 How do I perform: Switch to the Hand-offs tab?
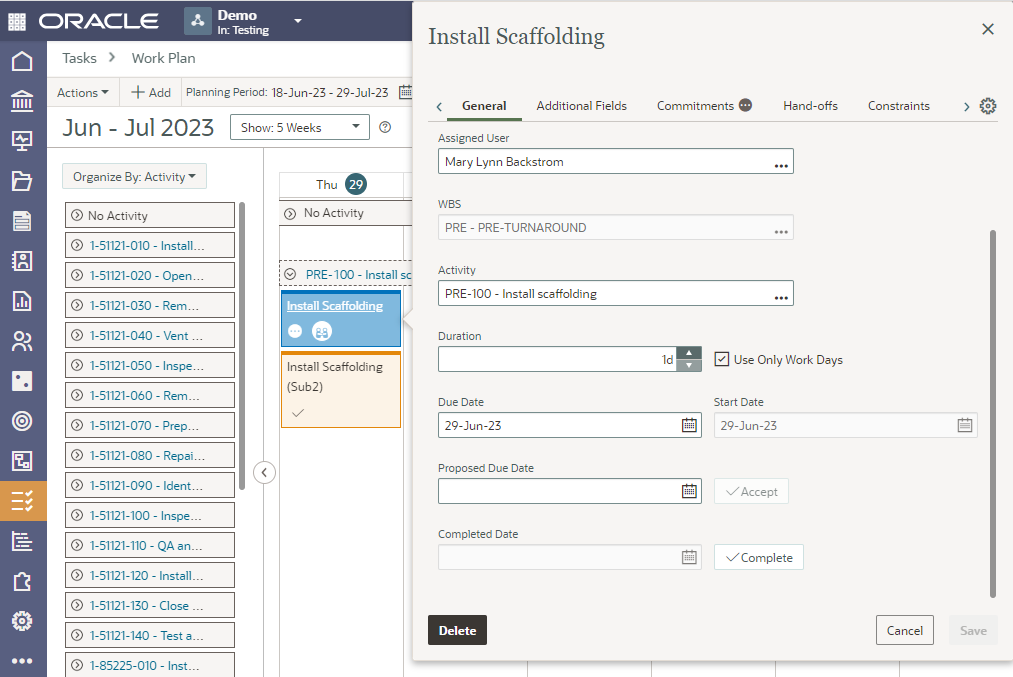click(810, 106)
